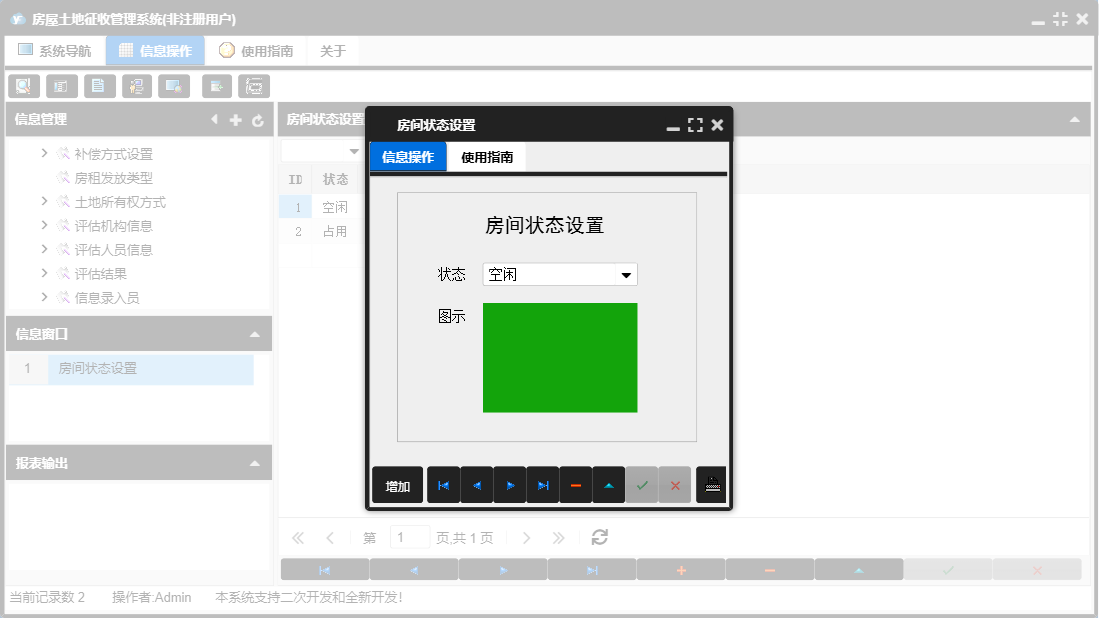Click the user management icon in the toolbar

coord(137,86)
